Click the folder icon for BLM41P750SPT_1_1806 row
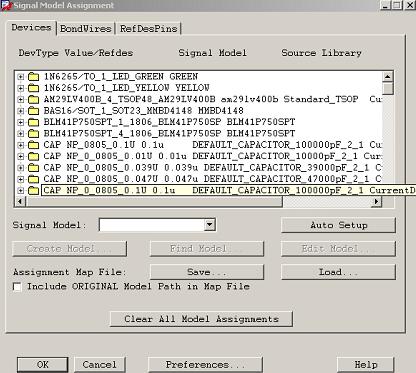Screen dimensions: 416x373 [33, 122]
